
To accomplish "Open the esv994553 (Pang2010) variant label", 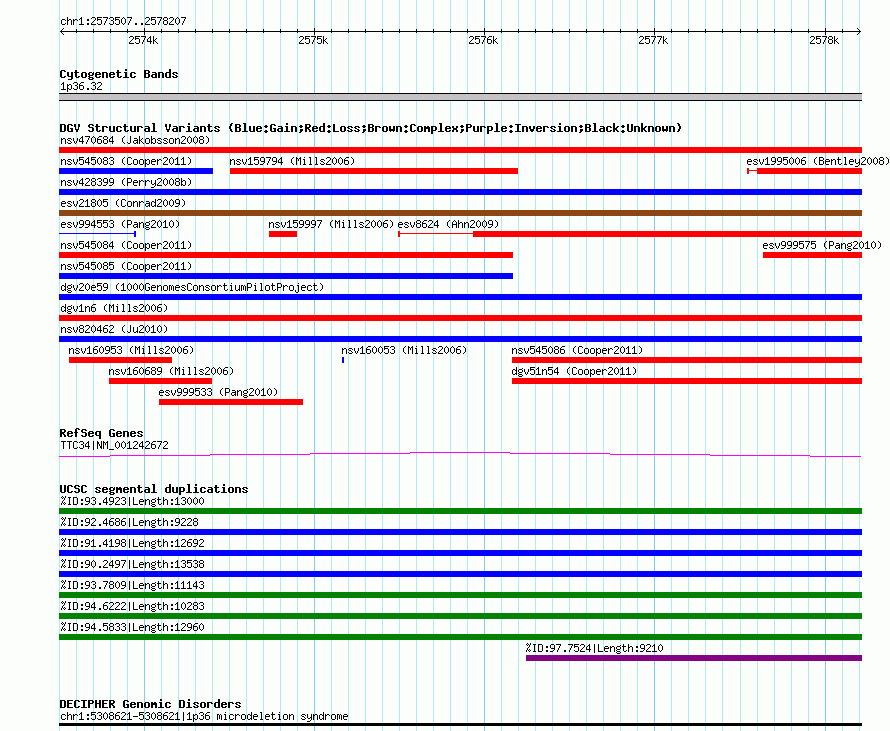I will click(x=120, y=224).
